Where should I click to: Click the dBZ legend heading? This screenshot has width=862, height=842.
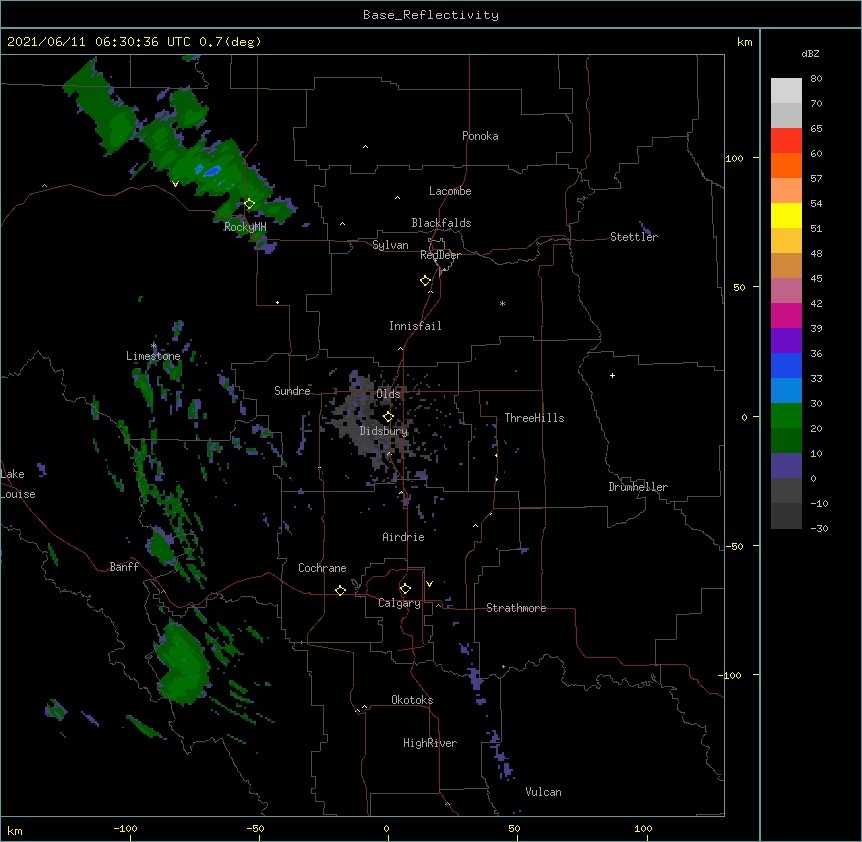[x=810, y=53]
